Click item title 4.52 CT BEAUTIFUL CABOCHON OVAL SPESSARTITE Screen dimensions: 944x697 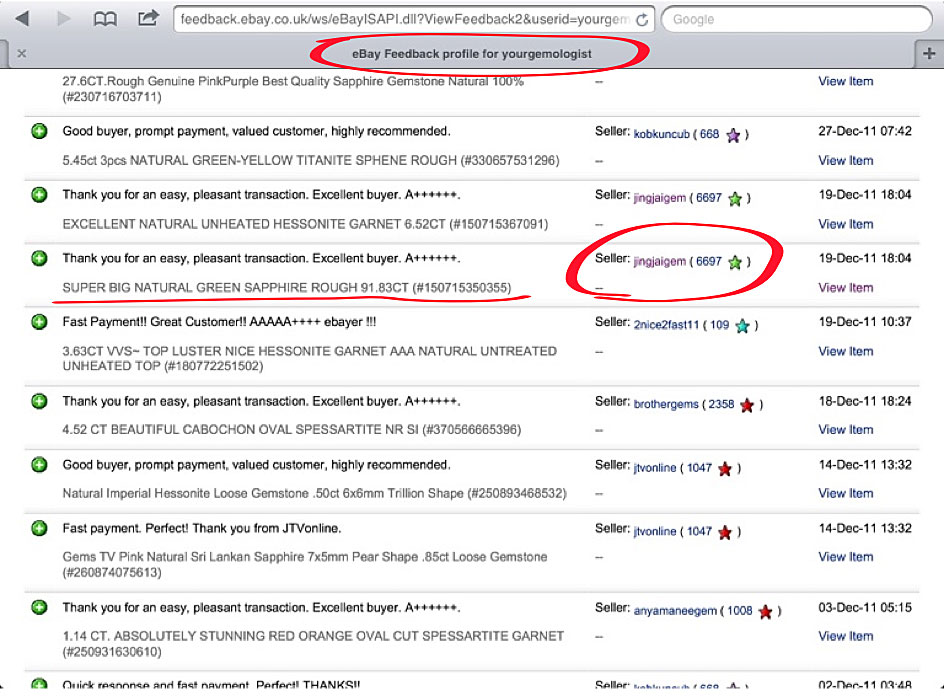click(x=291, y=430)
